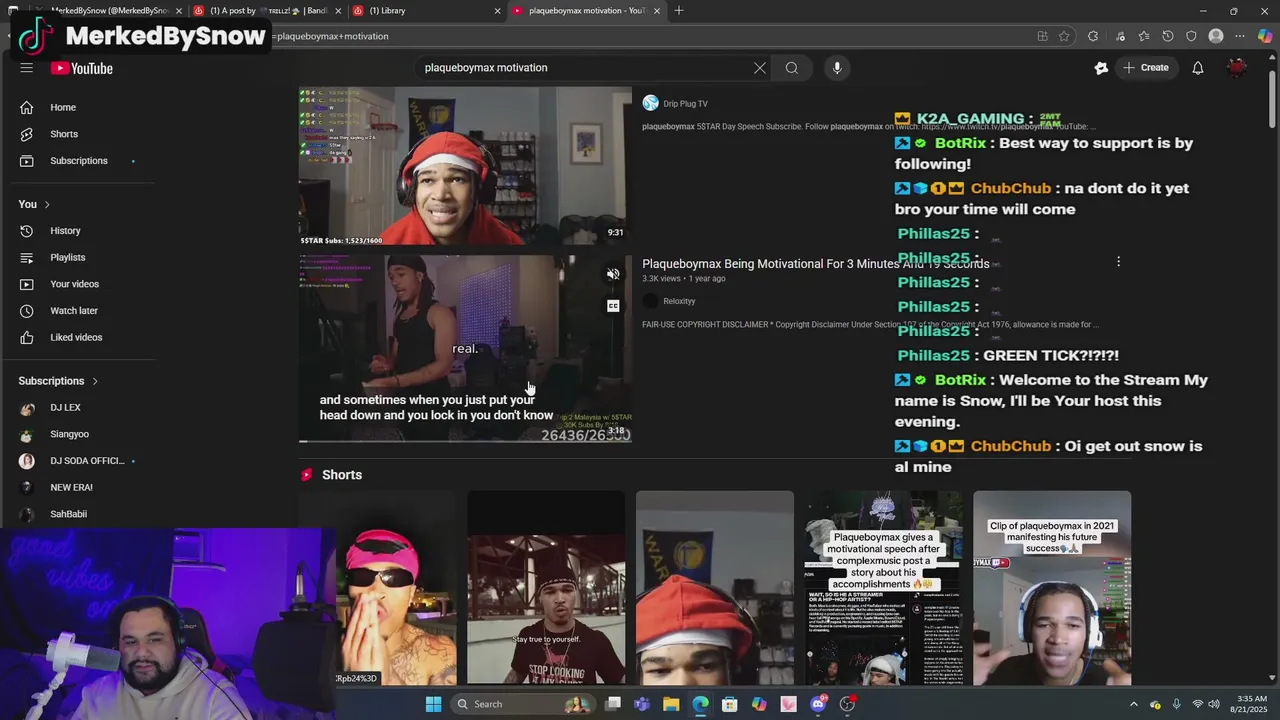Open the browser favorites list icon
This screenshot has width=1280, height=720.
pos(1143,36)
